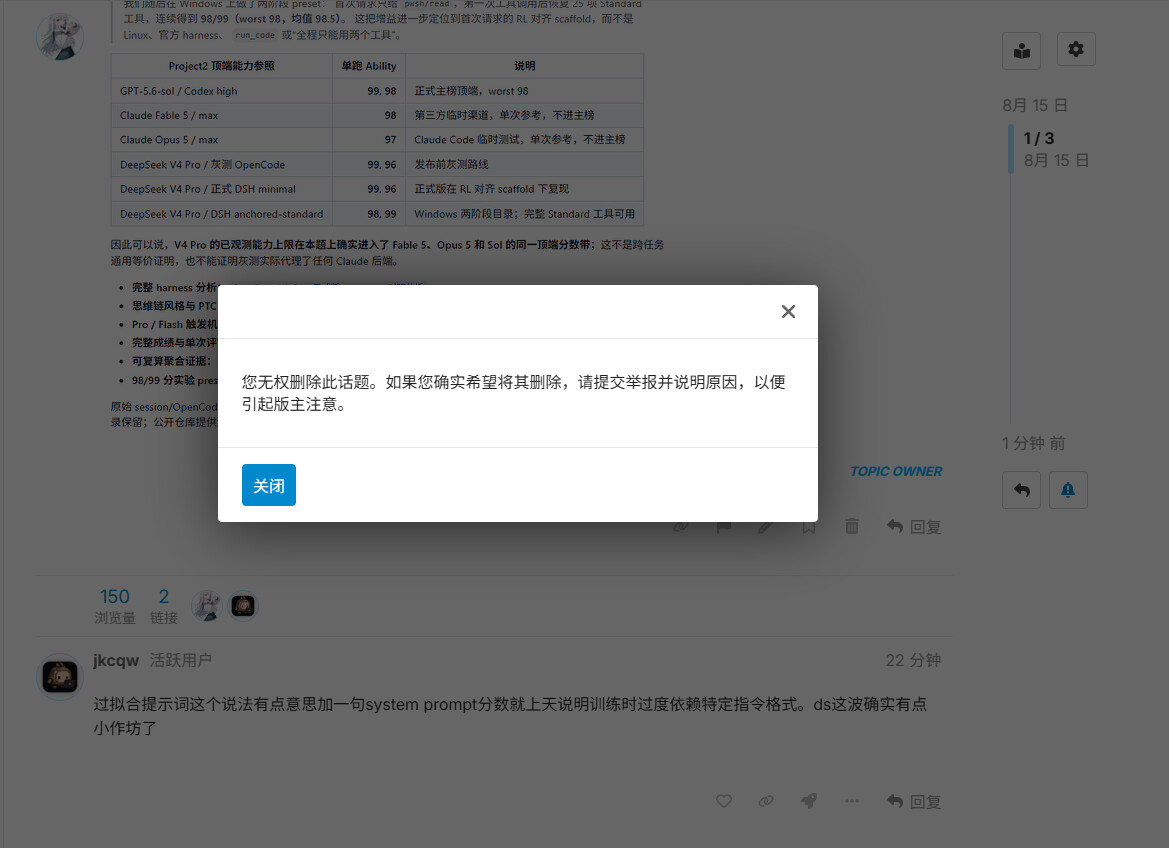Click the dialog's no-permission message text
The height and width of the screenshot is (848, 1169).
tap(514, 393)
